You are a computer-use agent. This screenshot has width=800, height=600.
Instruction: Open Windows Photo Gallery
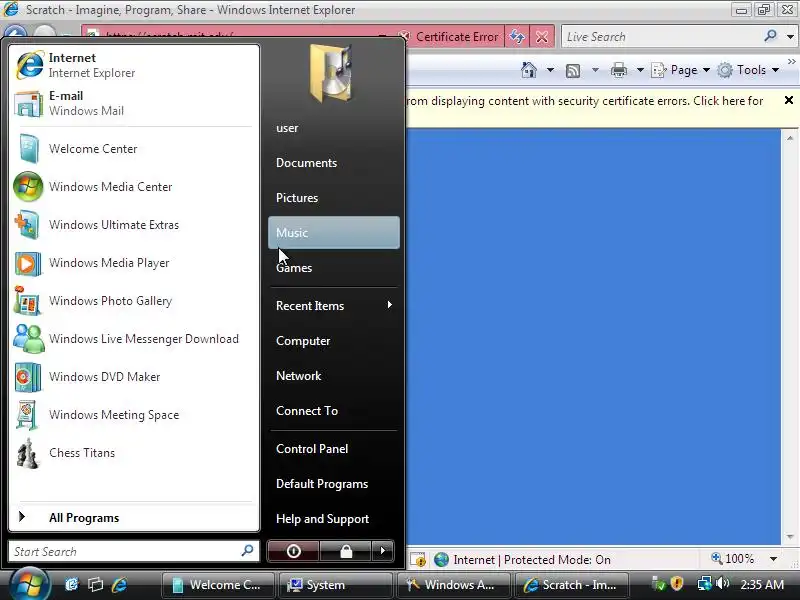(134, 301)
